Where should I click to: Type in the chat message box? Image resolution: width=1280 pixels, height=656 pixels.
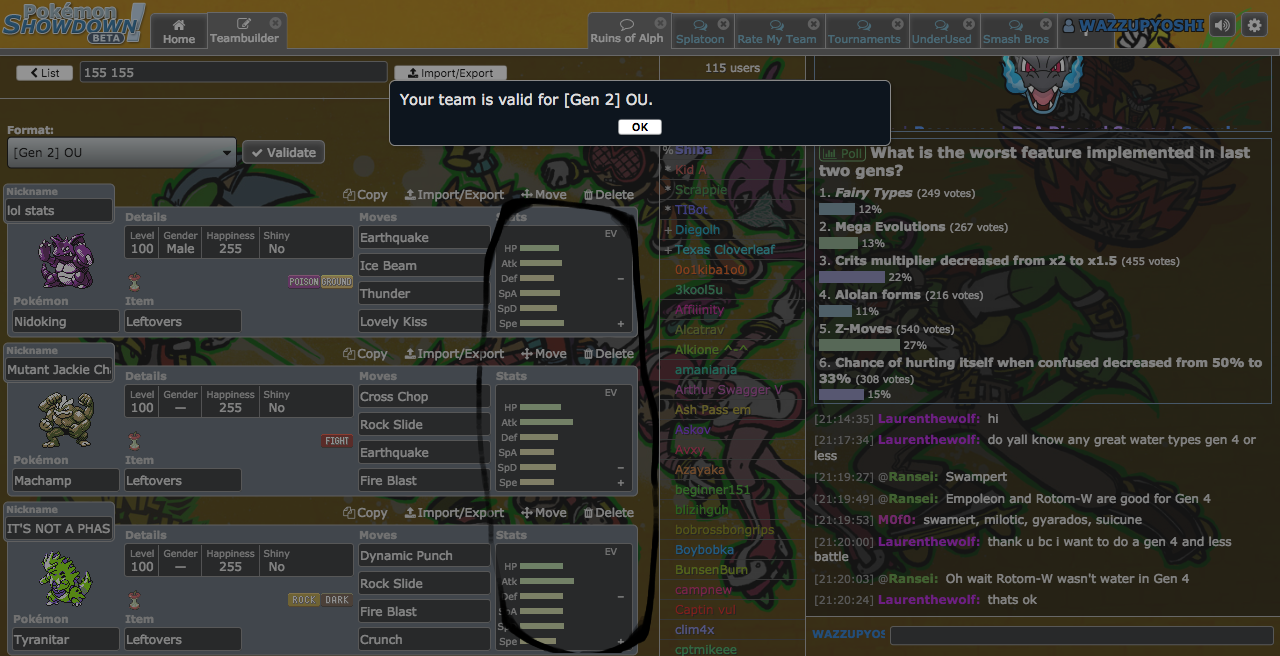pos(1080,635)
